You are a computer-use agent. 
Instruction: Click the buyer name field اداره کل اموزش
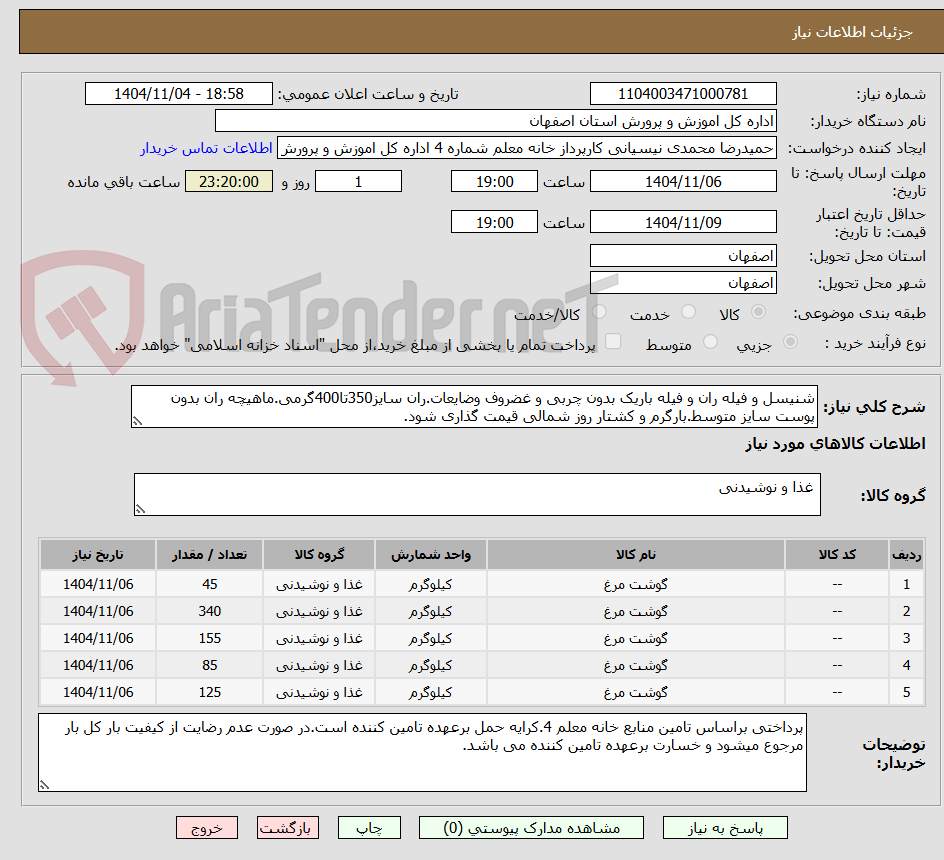495,121
